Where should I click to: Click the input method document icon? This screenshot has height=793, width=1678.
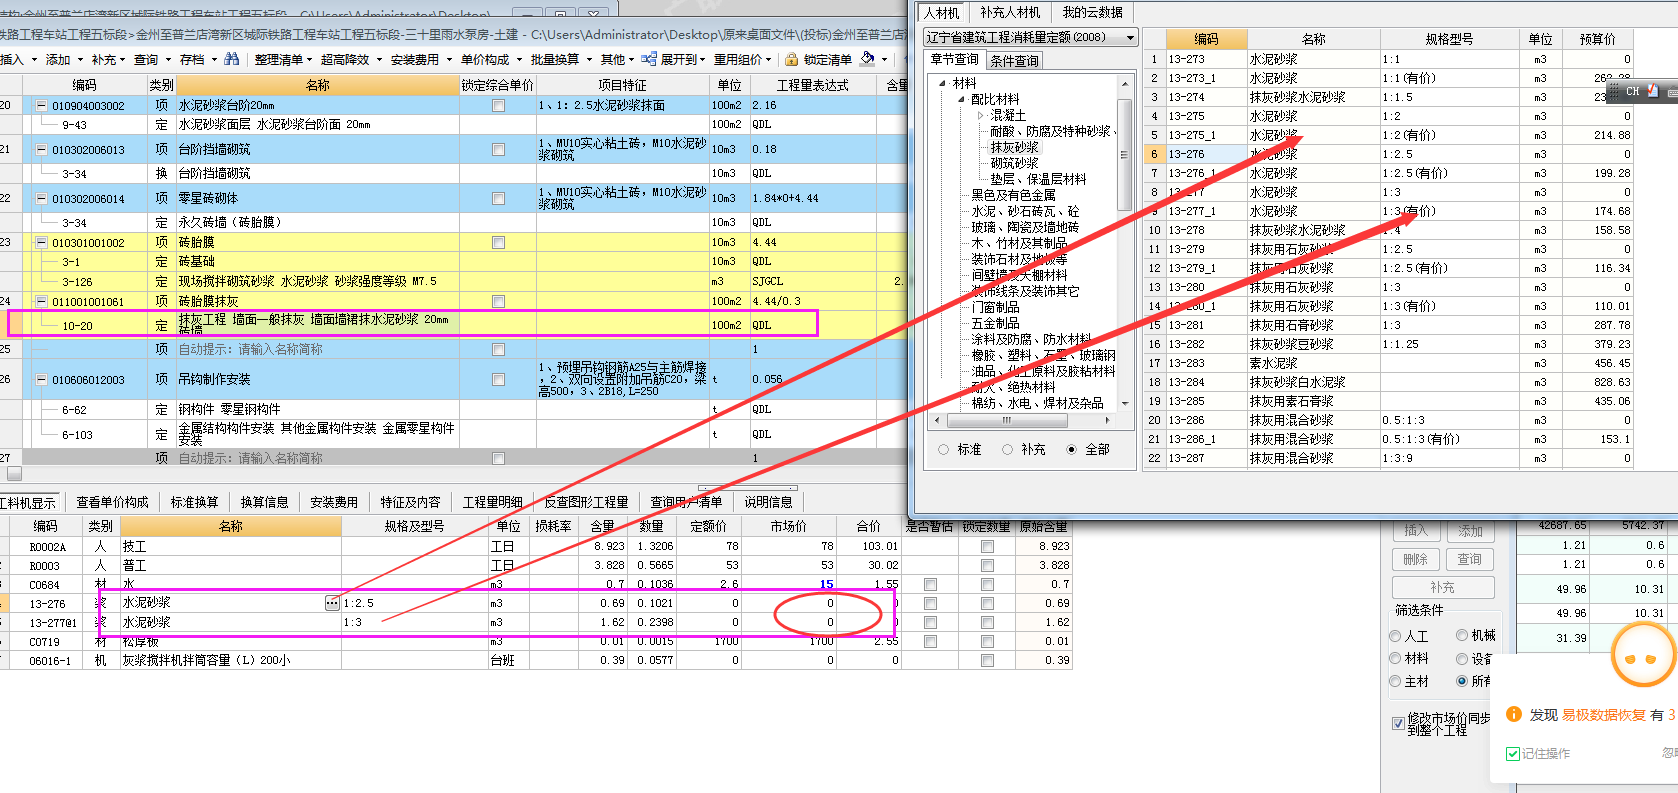pos(1653,91)
